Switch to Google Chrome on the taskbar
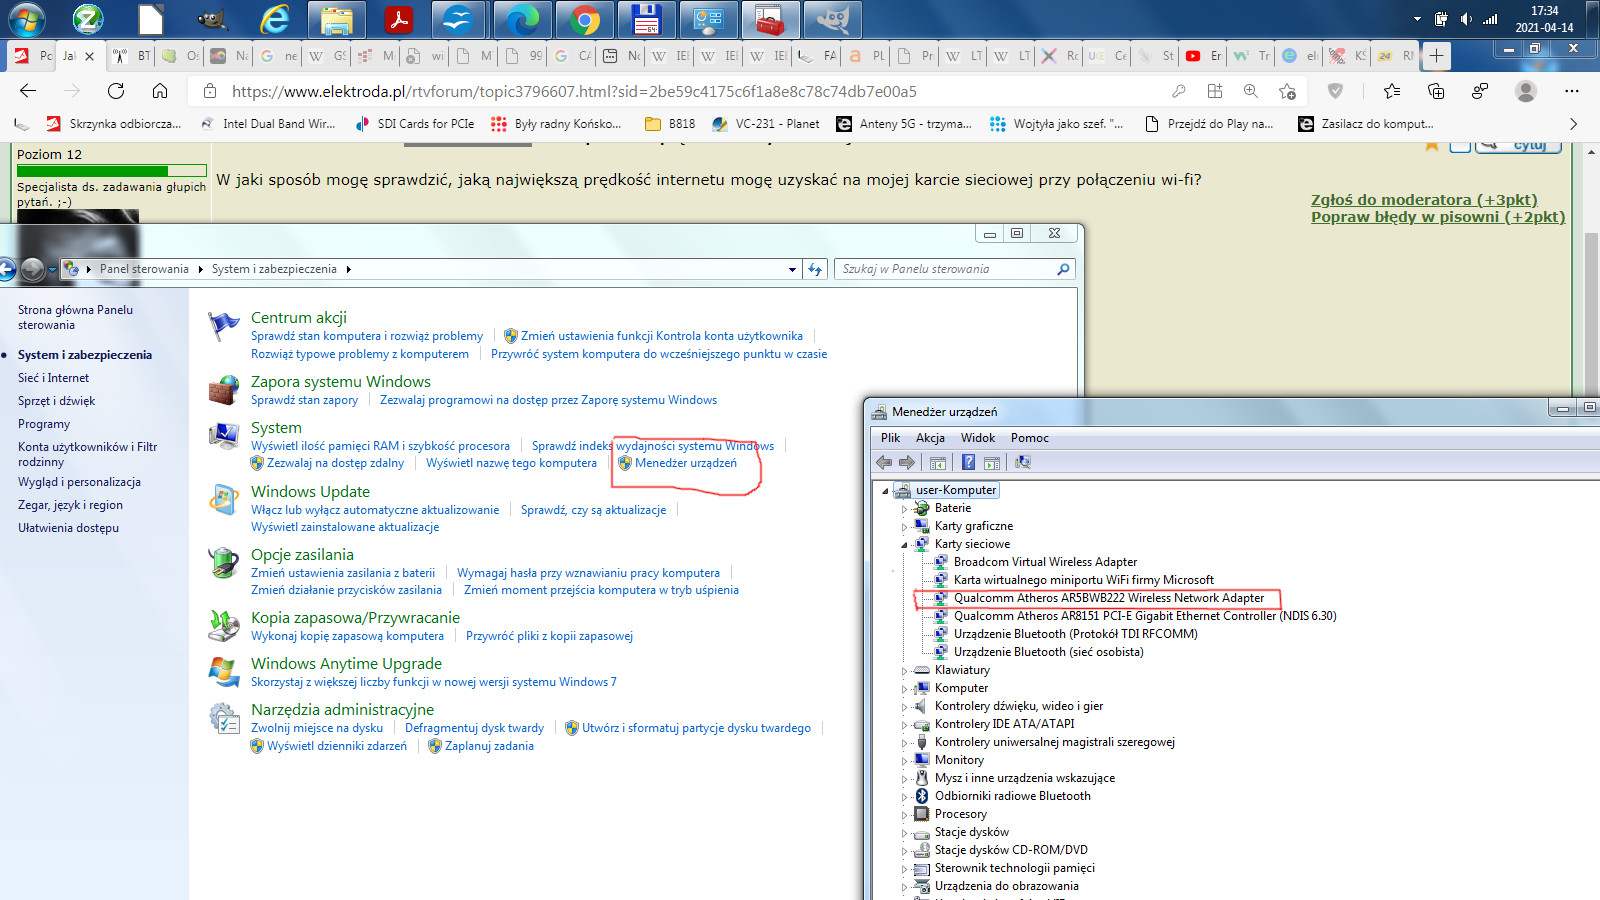 coord(585,19)
